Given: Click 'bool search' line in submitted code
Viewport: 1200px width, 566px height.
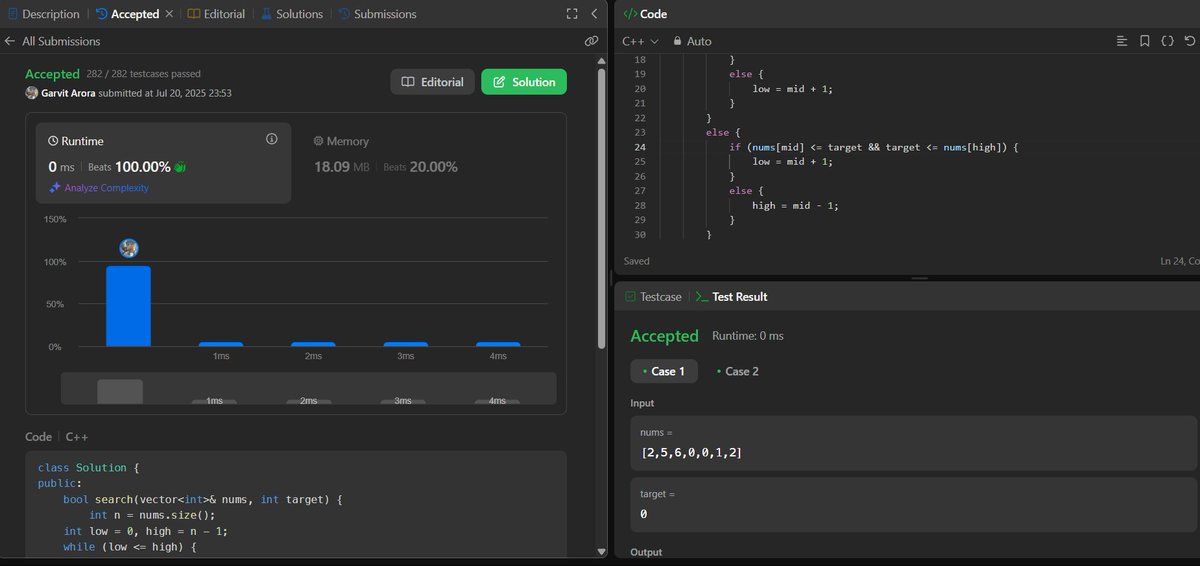Looking at the screenshot, I should 203,499.
